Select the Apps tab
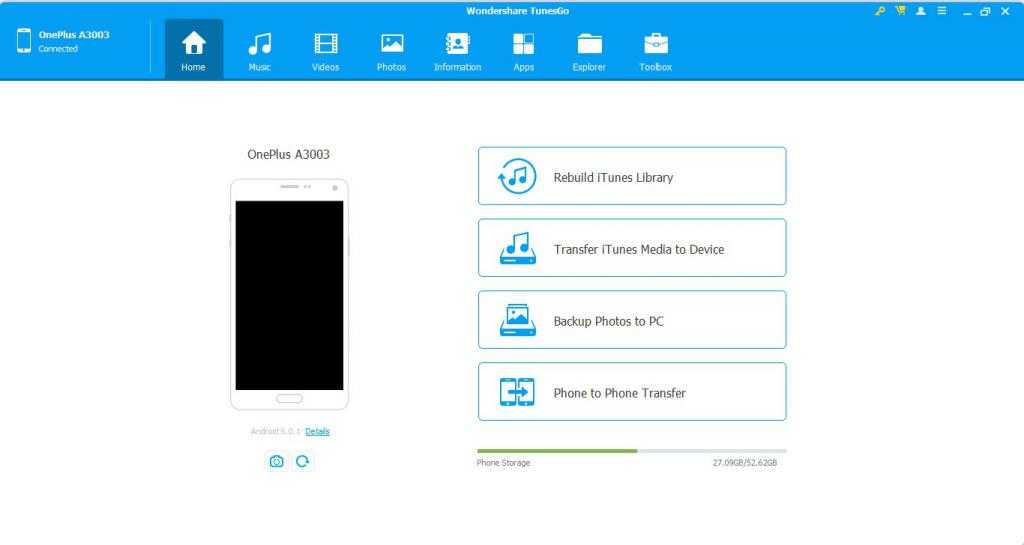1024x545 pixels. (523, 51)
